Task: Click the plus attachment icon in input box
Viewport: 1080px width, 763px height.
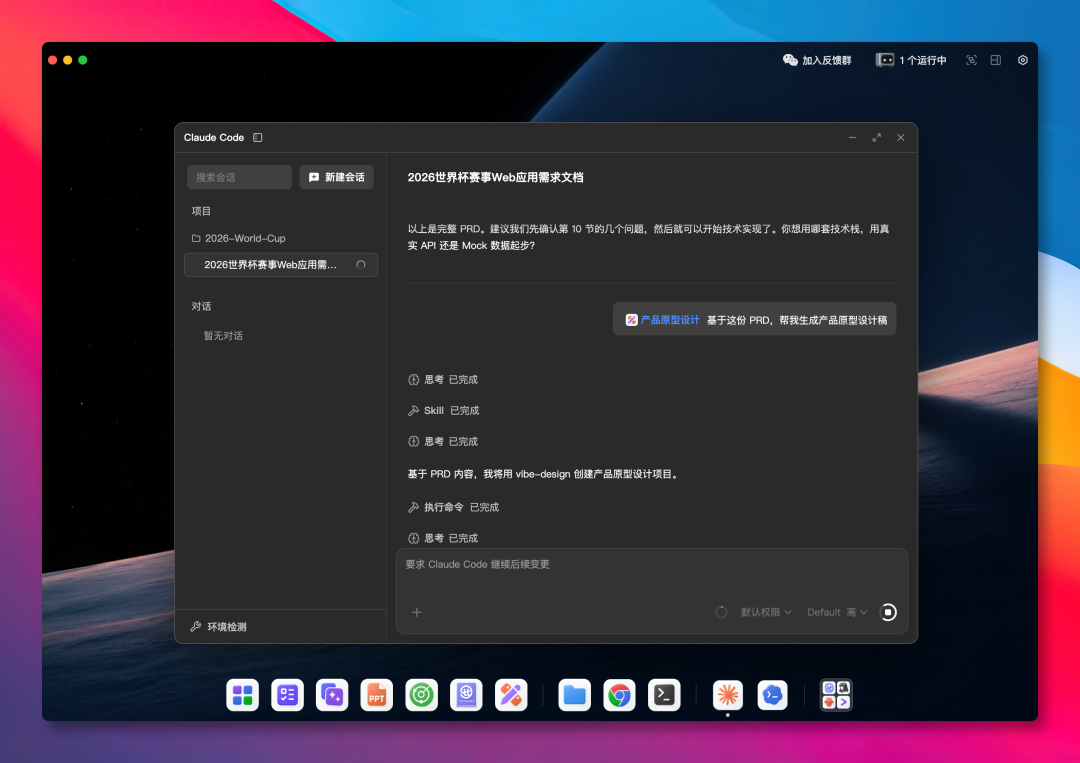Action: [417, 612]
